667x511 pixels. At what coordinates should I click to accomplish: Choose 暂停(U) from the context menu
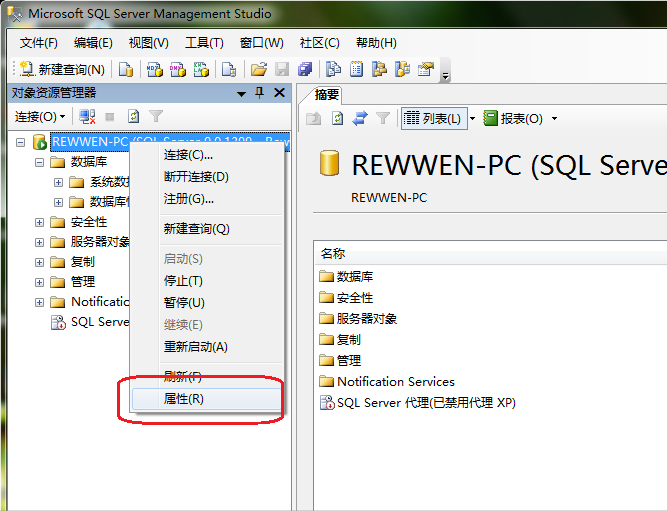coord(207,303)
